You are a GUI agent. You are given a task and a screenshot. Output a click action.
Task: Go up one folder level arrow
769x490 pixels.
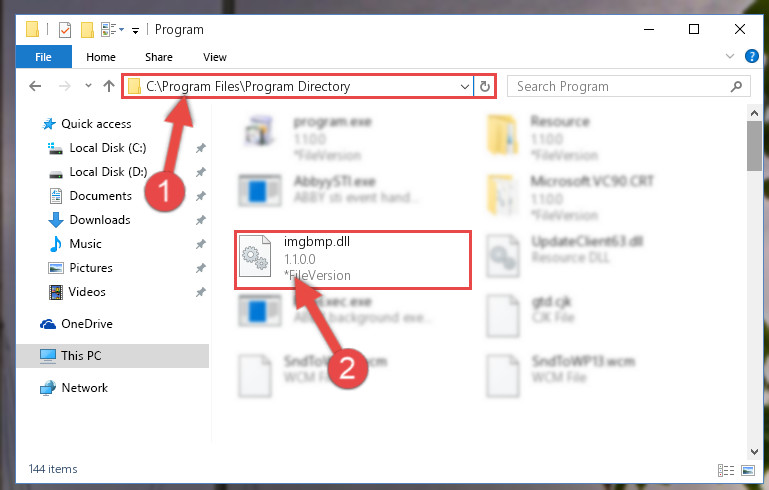[109, 86]
